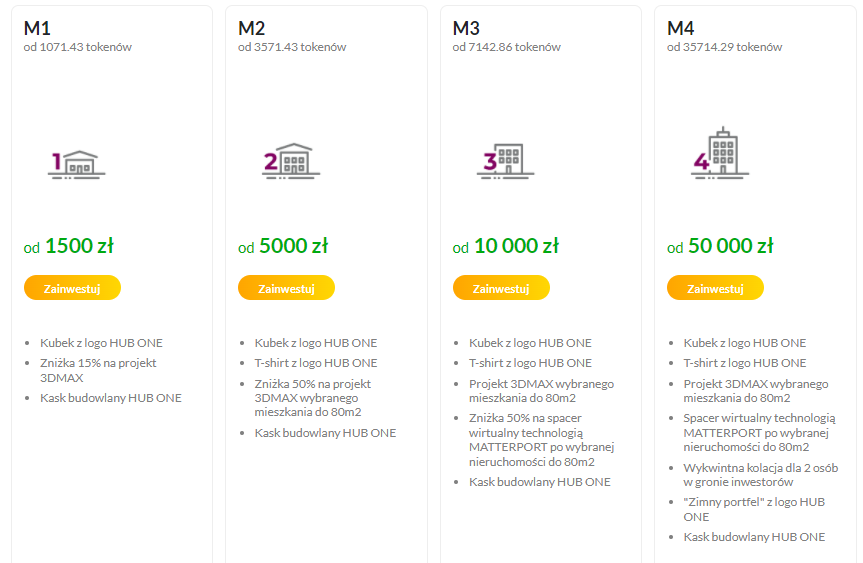This screenshot has width=863, height=563.
Task: Click the M3 office building icon
Action: point(505,161)
